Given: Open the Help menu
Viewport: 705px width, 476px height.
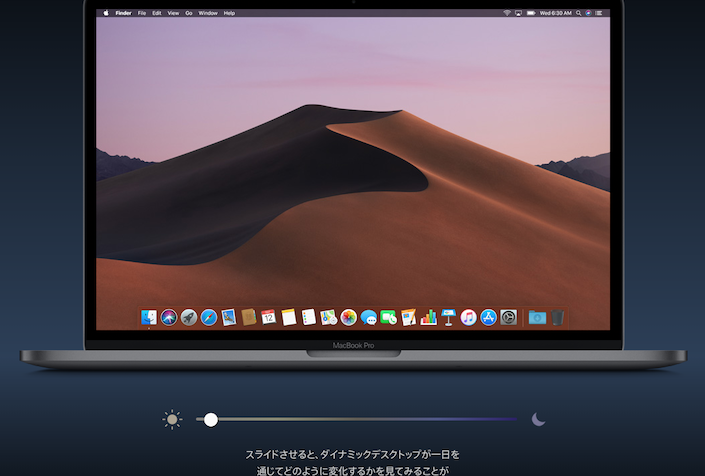Looking at the screenshot, I should [229, 13].
